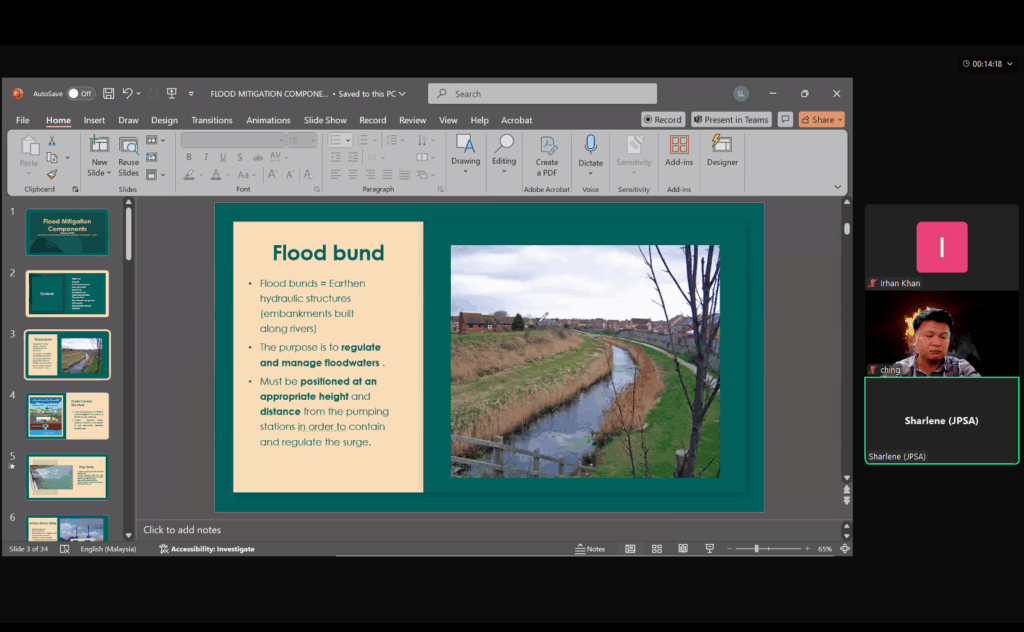Click Create a PDF in ribbon

547,150
